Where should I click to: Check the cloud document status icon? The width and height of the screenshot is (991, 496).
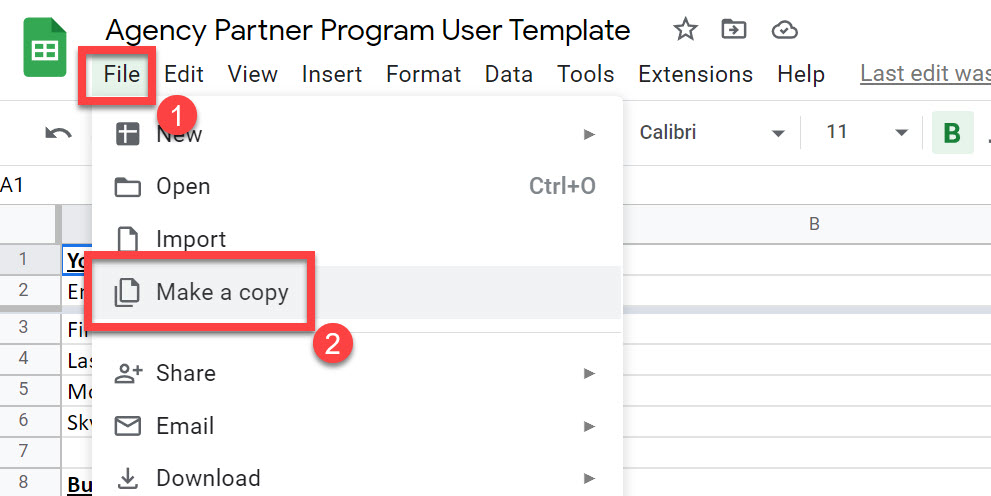pyautogui.click(x=785, y=30)
